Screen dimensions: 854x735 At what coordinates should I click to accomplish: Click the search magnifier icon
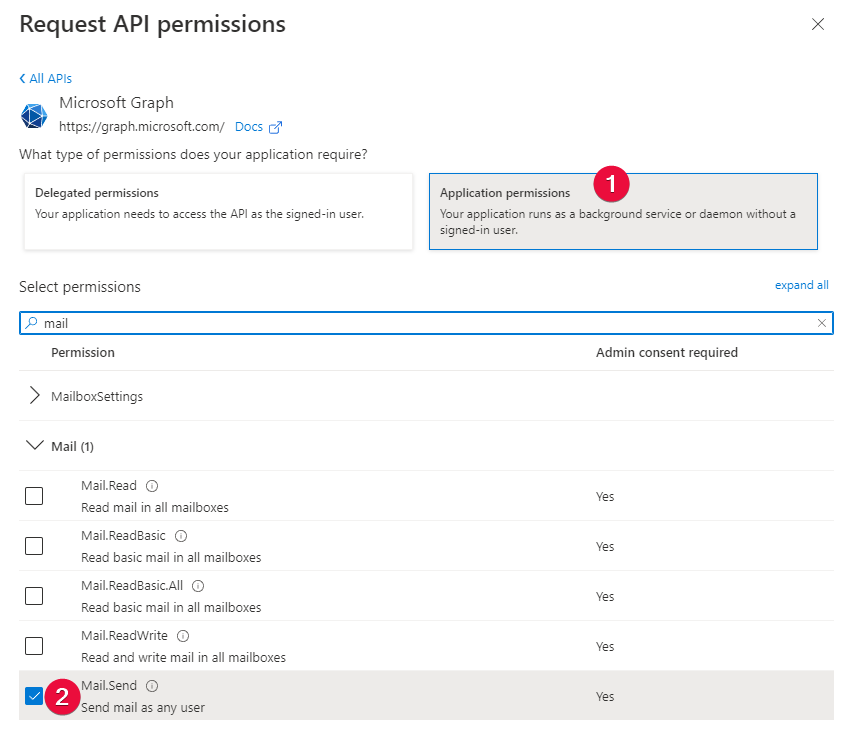(x=32, y=323)
